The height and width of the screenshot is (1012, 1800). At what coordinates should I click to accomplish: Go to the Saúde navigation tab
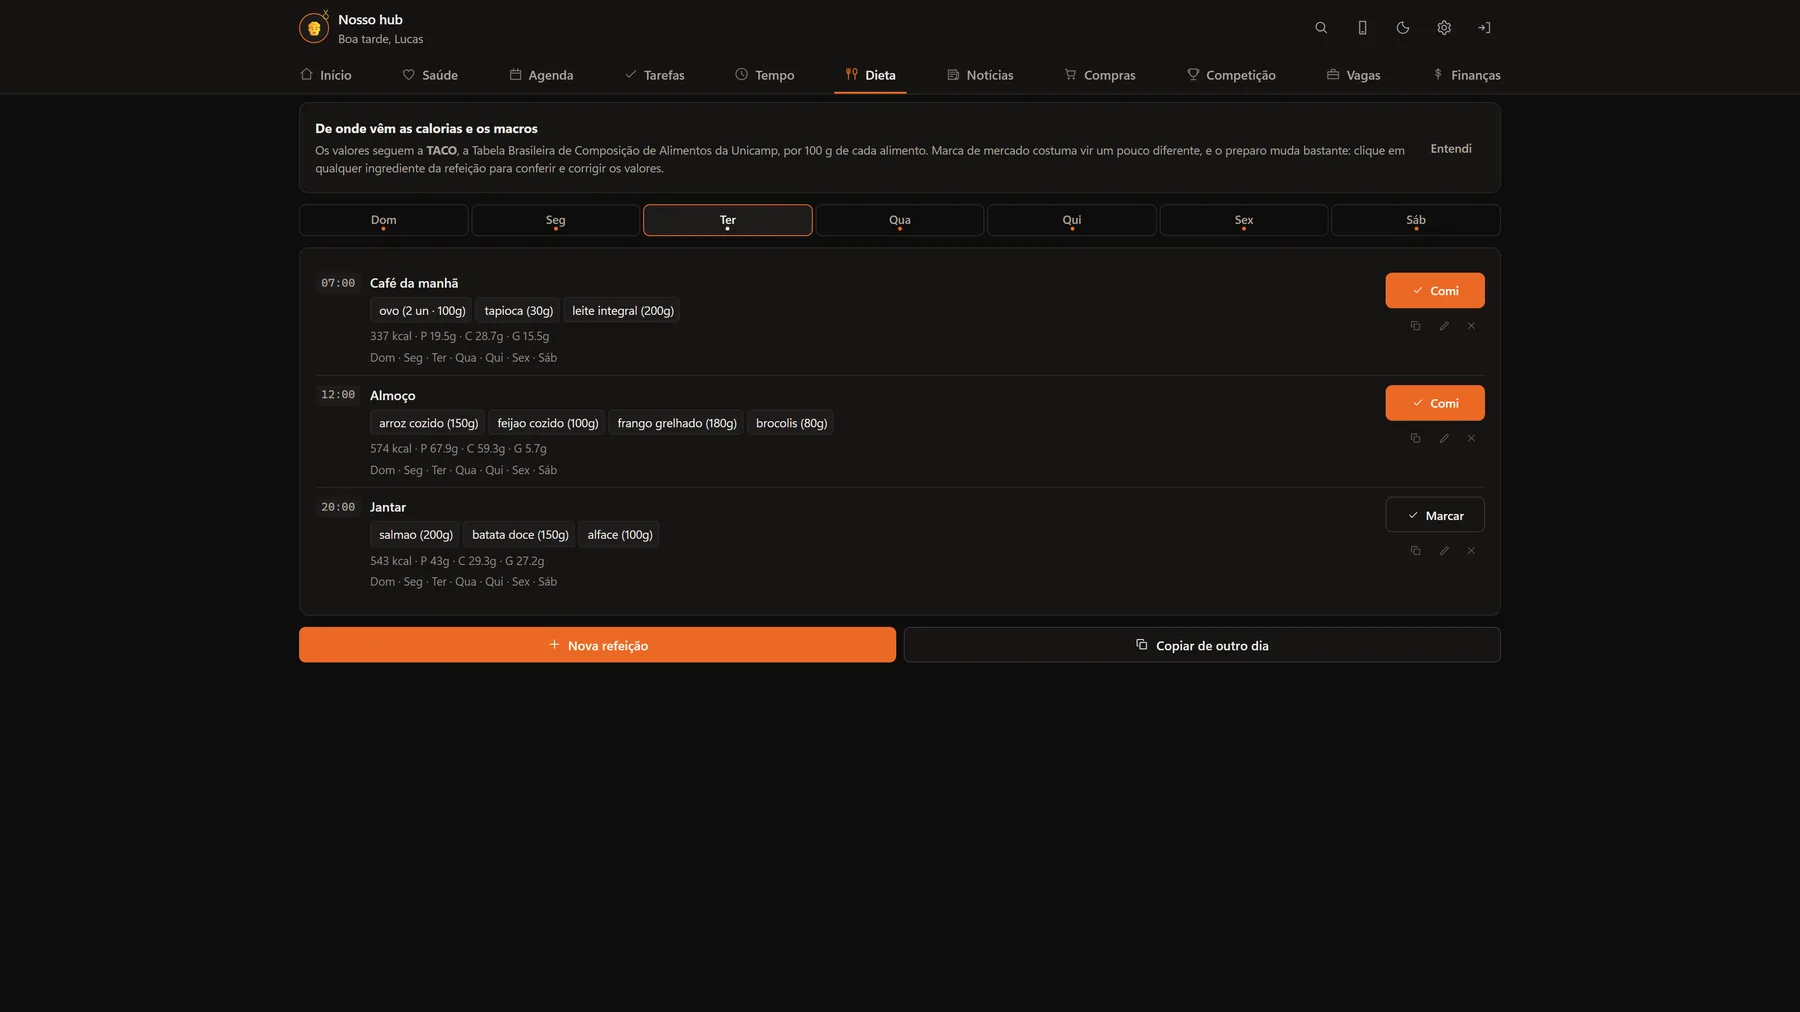point(430,75)
